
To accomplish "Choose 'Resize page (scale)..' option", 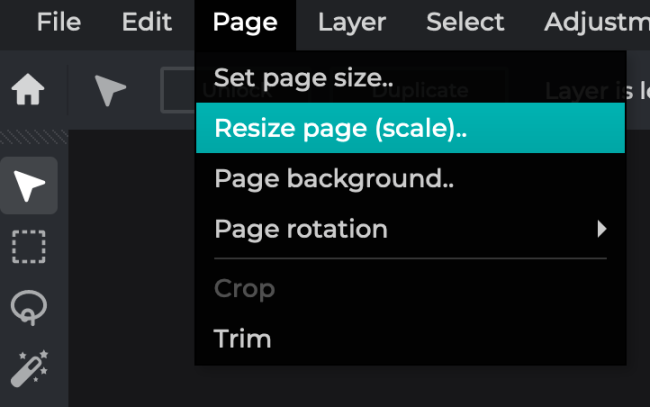I will (340, 128).
